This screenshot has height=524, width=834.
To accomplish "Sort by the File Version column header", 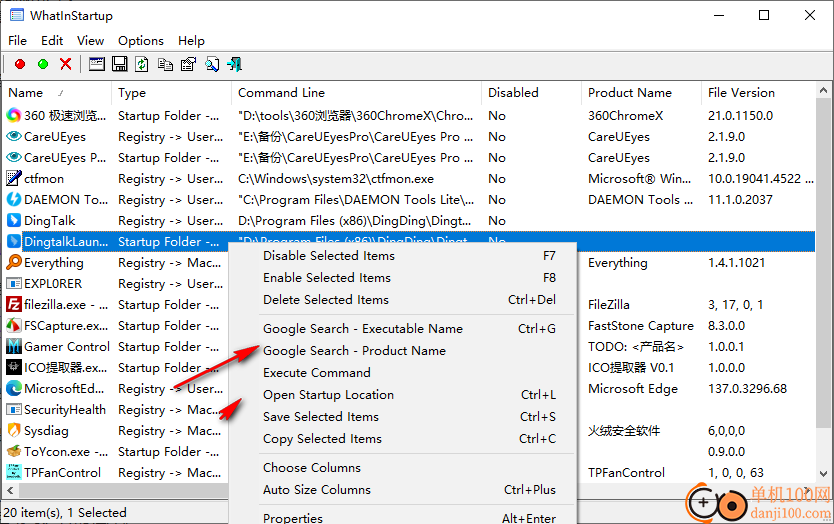I will [758, 93].
